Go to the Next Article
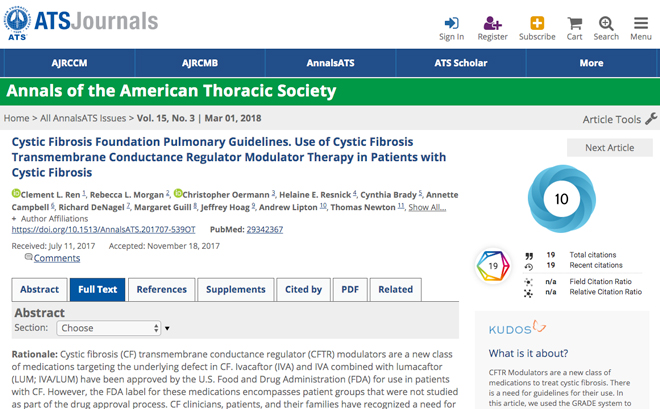 coord(609,148)
